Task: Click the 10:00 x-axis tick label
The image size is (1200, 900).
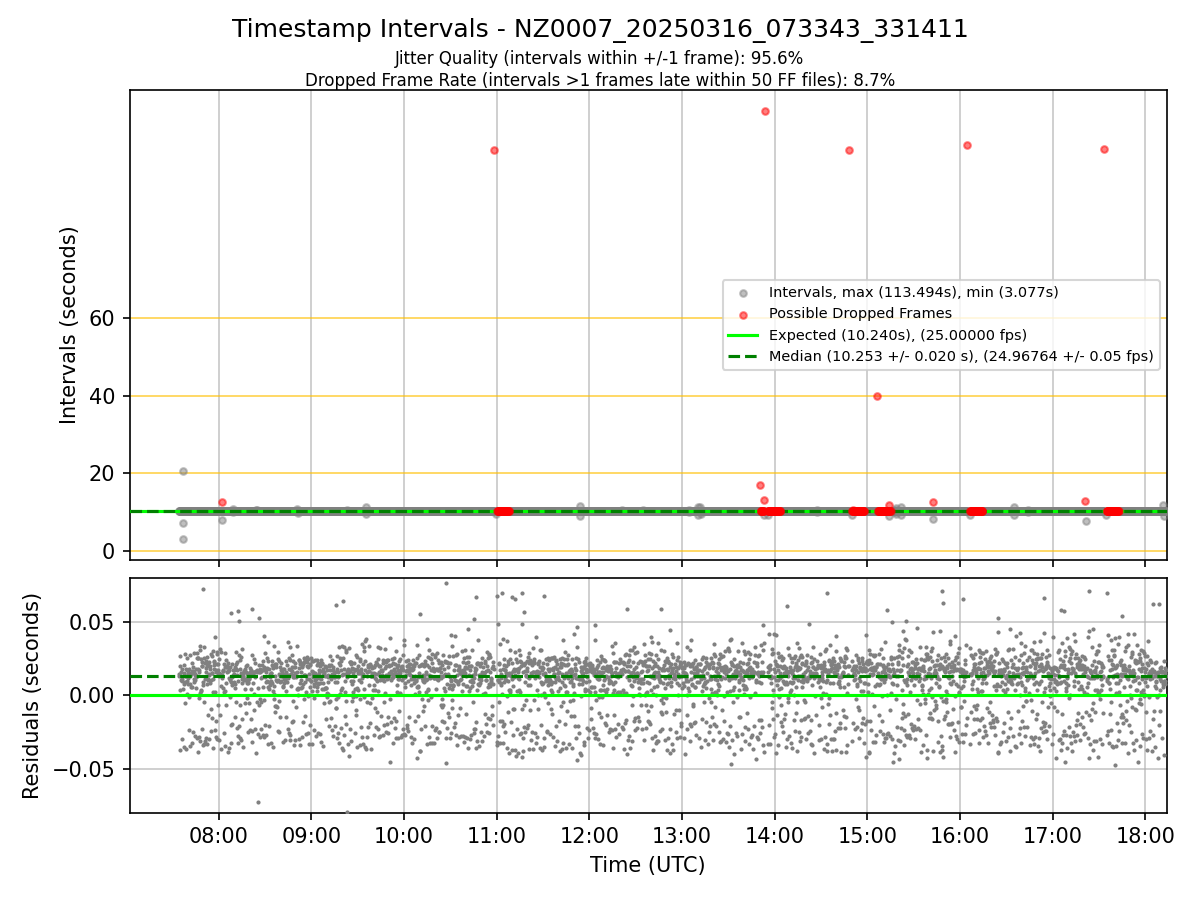Action: (404, 836)
